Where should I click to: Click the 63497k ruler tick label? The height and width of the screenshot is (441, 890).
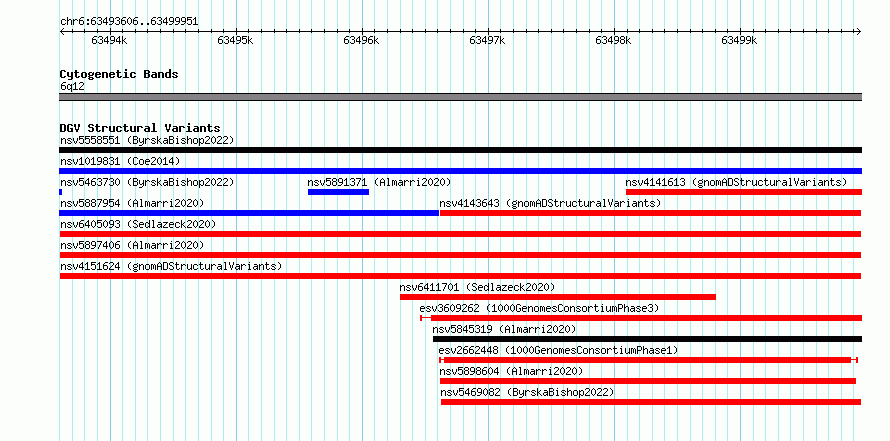(487, 40)
